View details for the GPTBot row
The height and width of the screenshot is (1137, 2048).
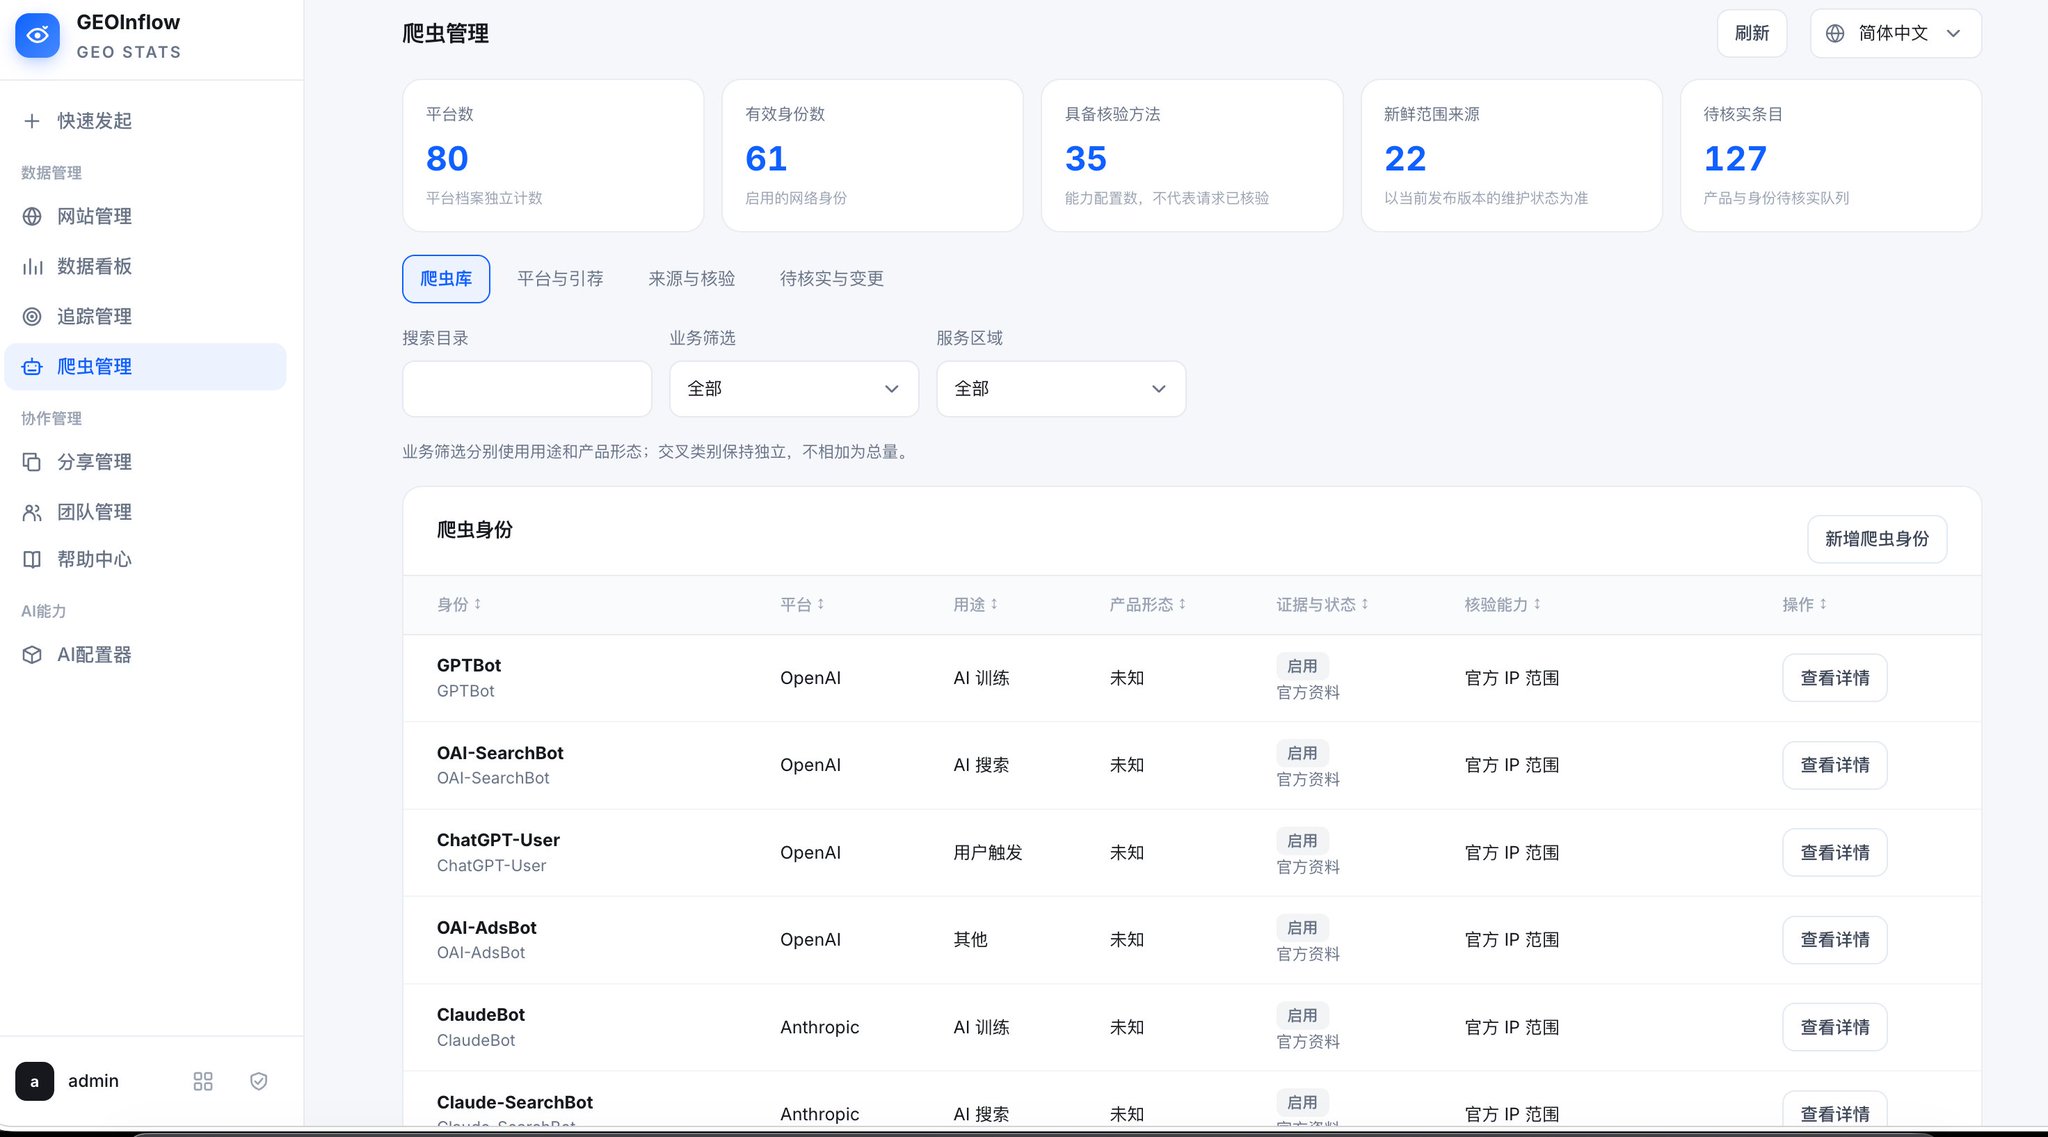[1835, 678]
